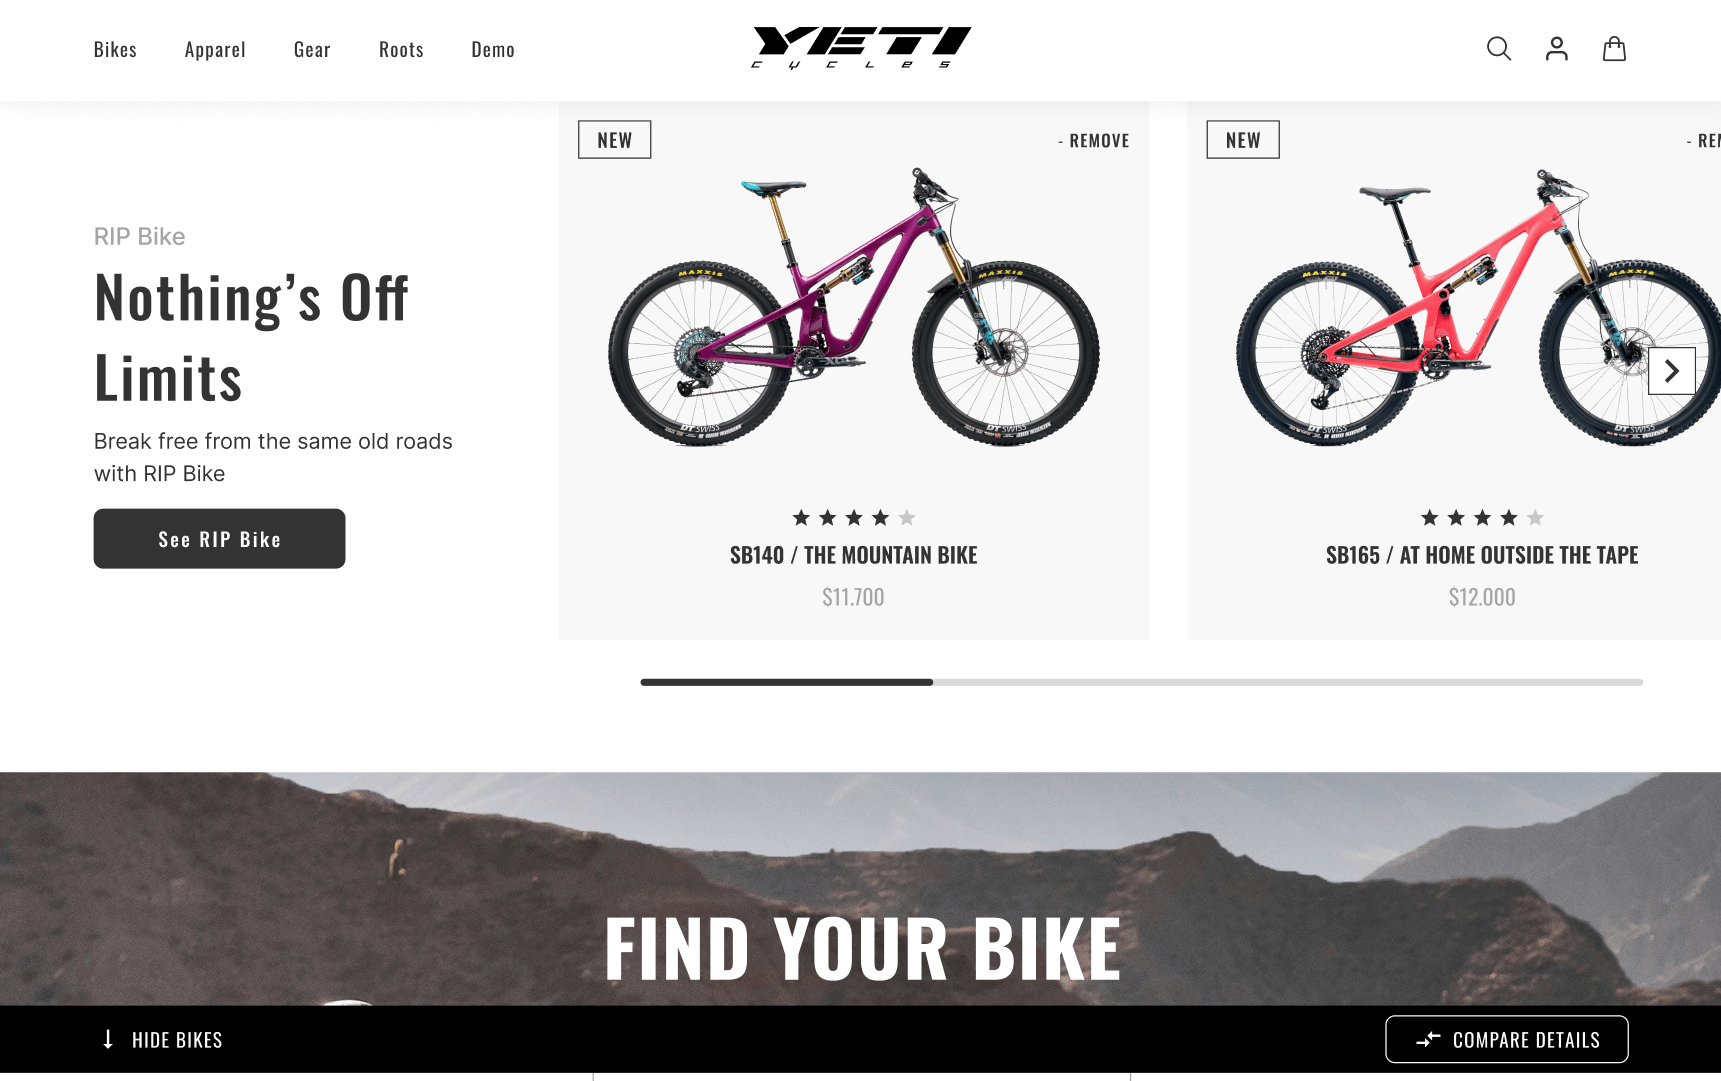Remove SB140 from the comparison
The height and width of the screenshot is (1081, 1721).
[1093, 141]
